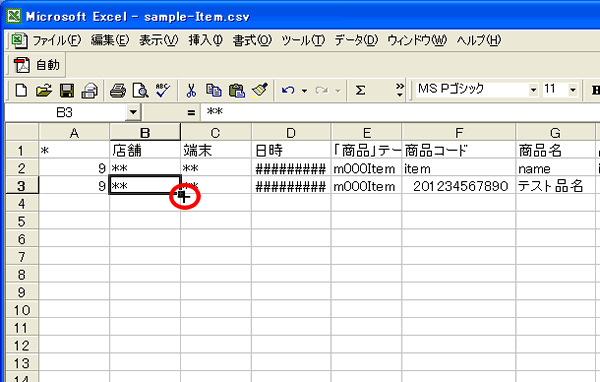The width and height of the screenshot is (600, 382).
Task: Click the formula bar showing **
Action: (400, 113)
